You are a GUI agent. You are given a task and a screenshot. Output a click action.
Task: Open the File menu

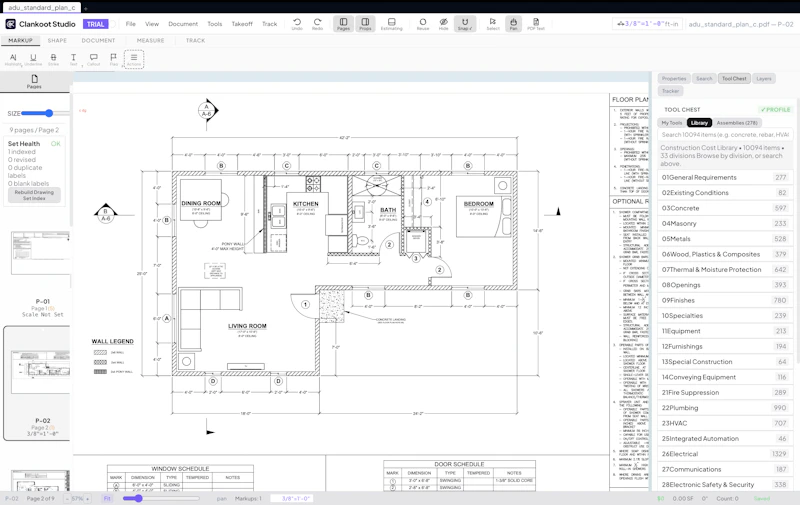(131, 24)
